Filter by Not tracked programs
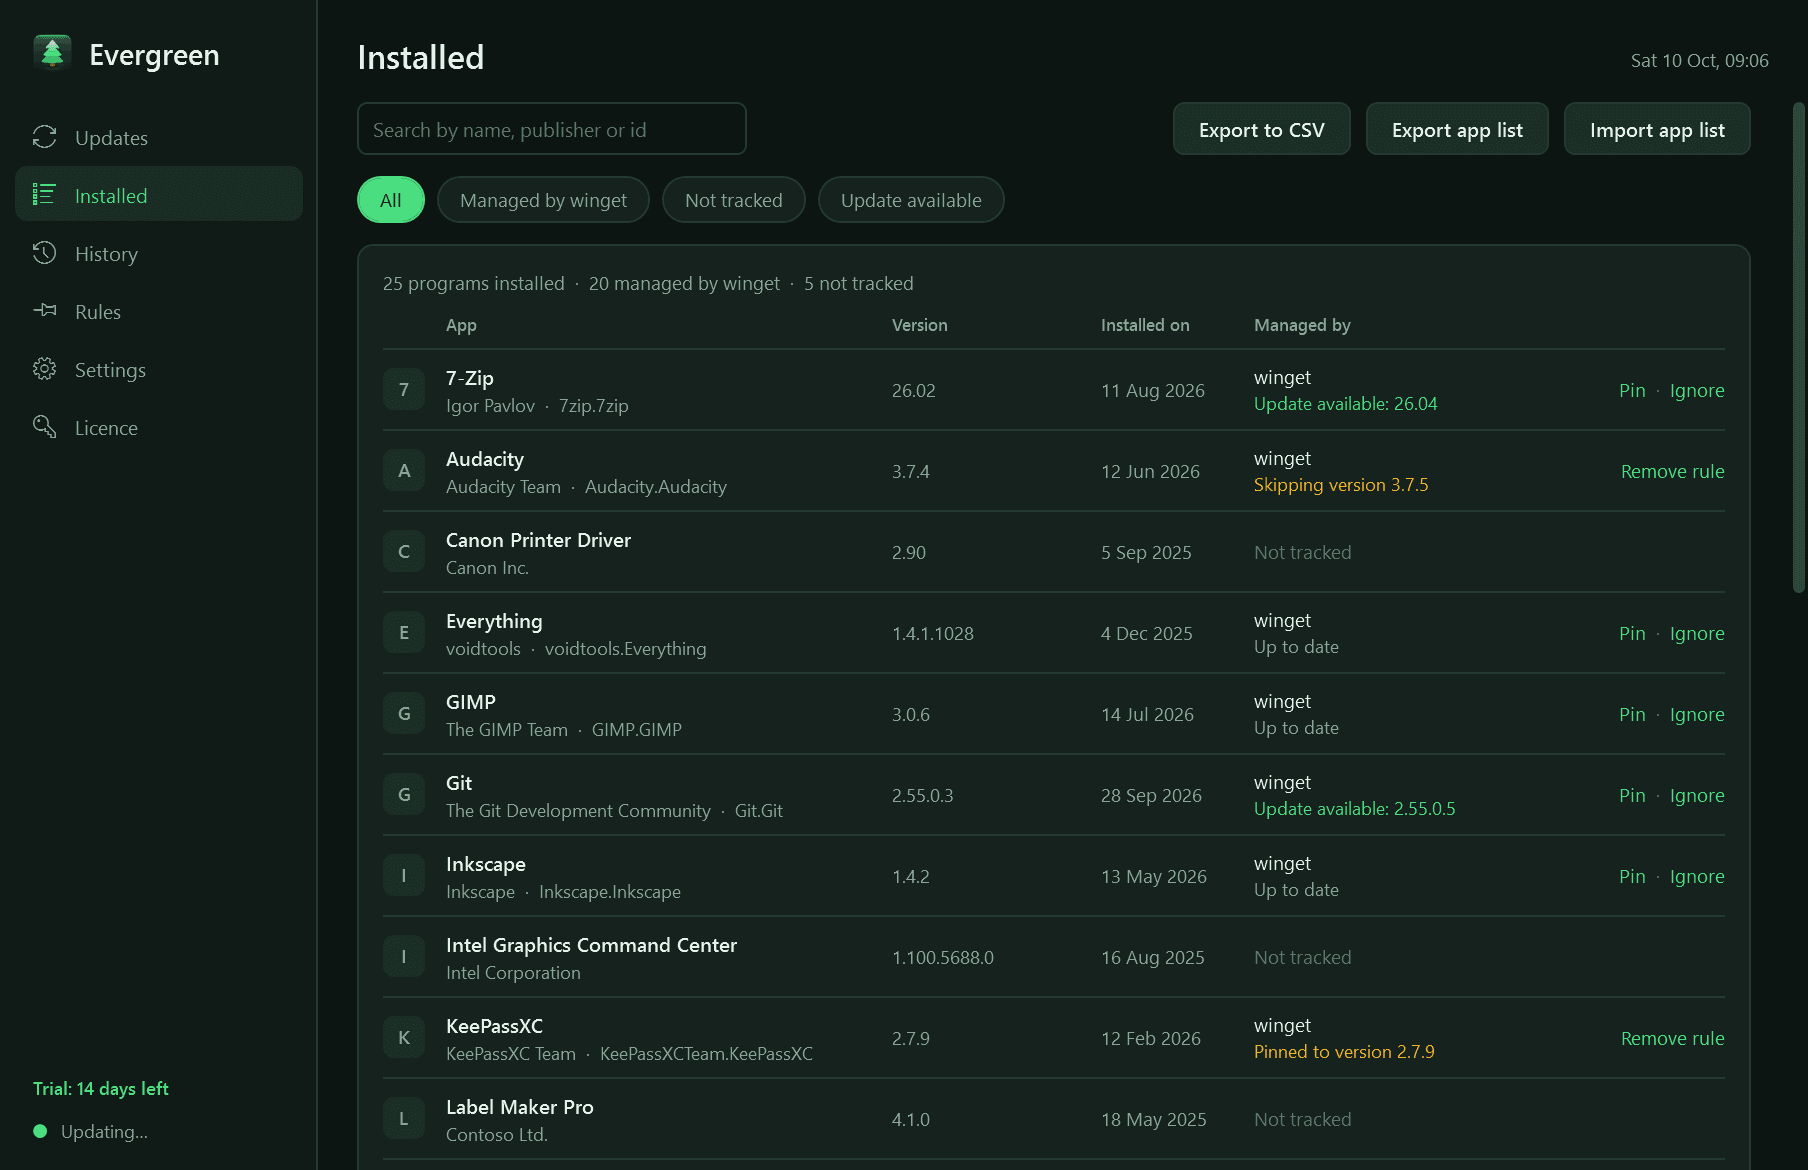 coord(734,200)
